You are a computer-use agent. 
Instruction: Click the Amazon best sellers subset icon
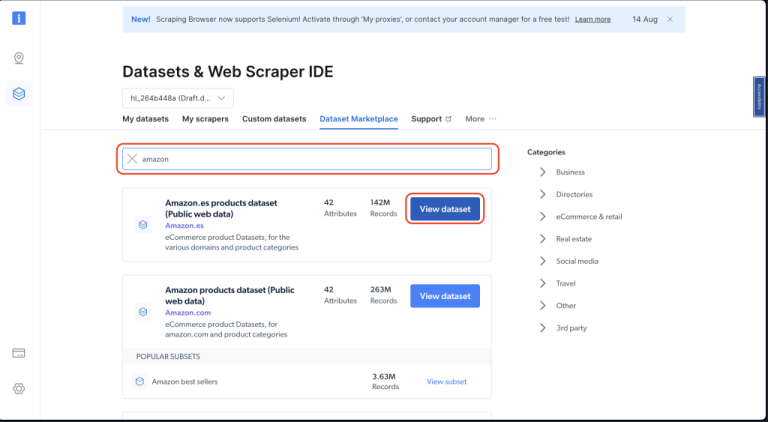click(x=140, y=381)
